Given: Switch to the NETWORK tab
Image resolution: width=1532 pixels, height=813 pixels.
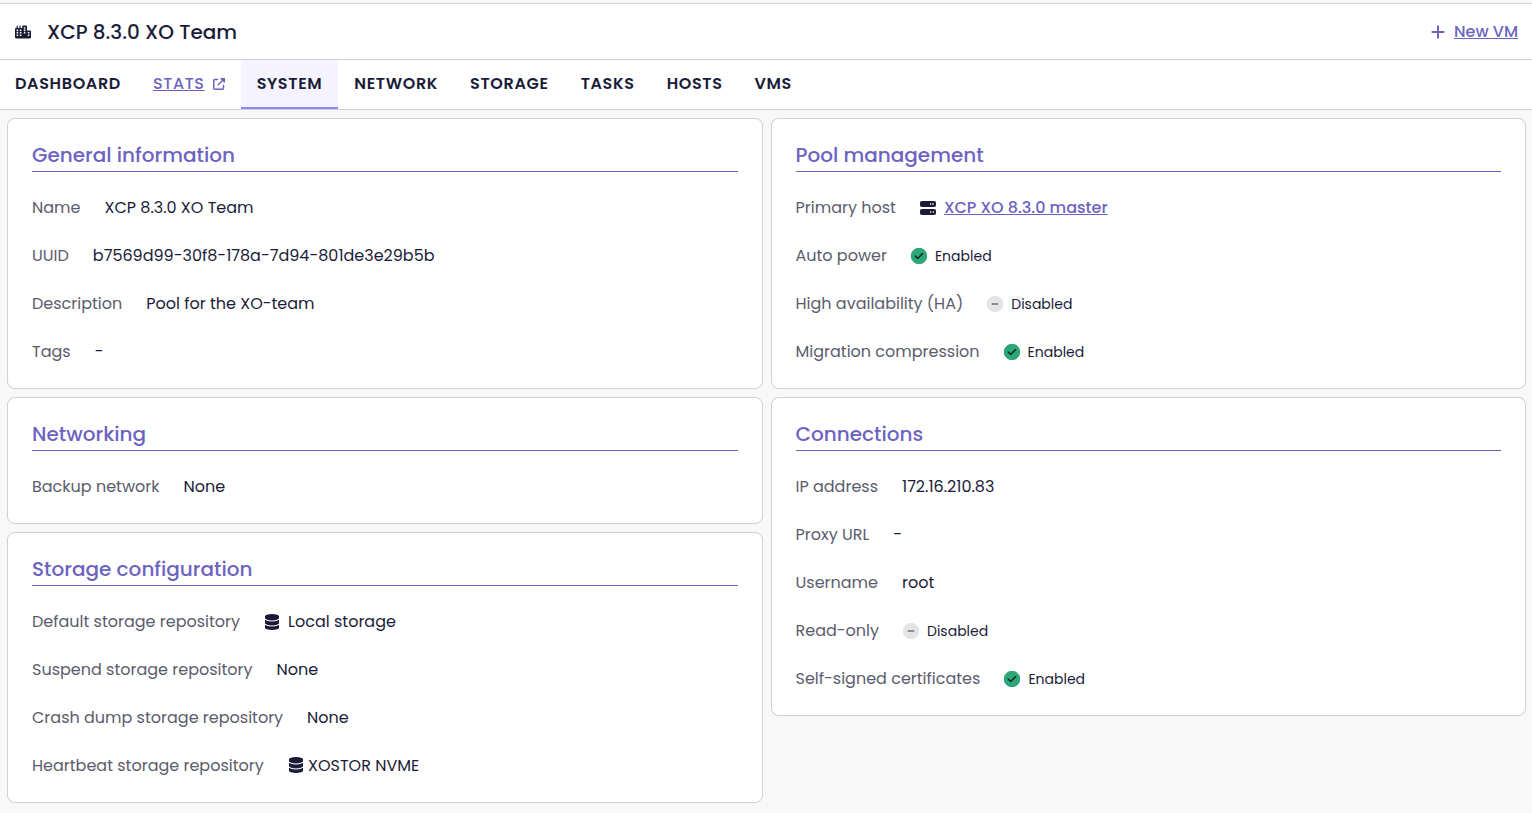Looking at the screenshot, I should (396, 84).
